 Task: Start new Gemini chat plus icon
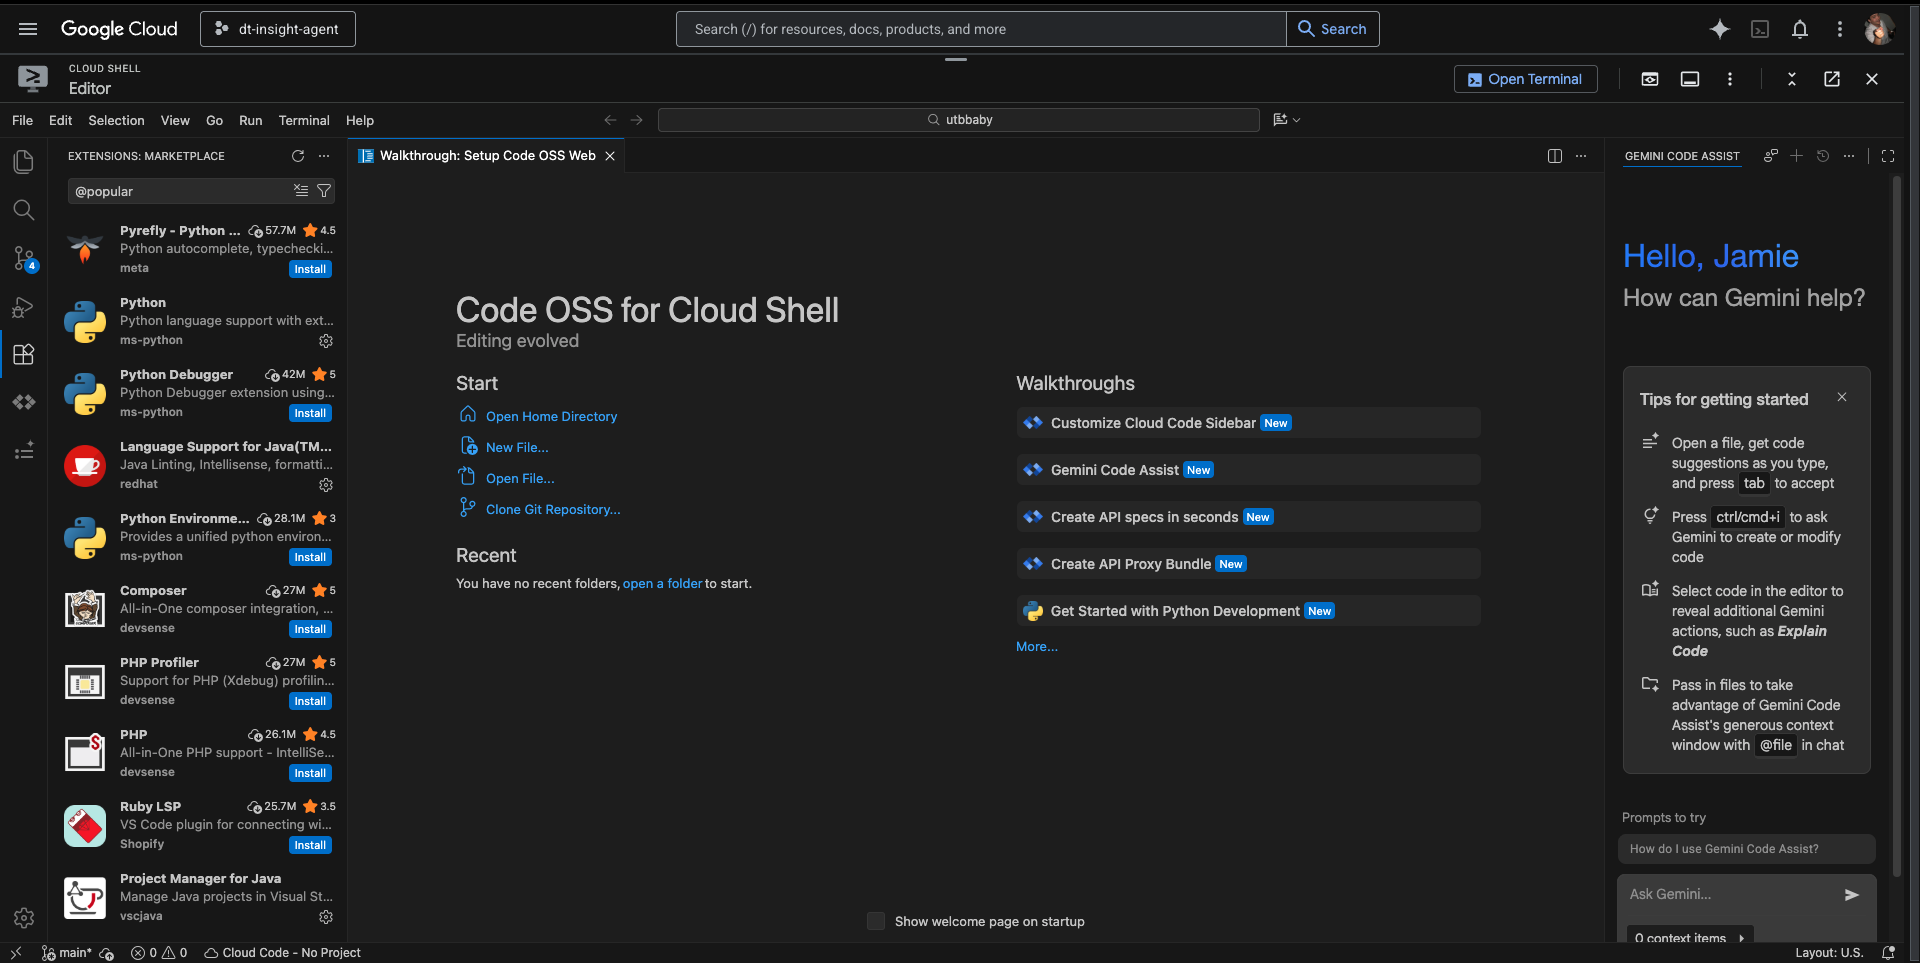(x=1797, y=156)
